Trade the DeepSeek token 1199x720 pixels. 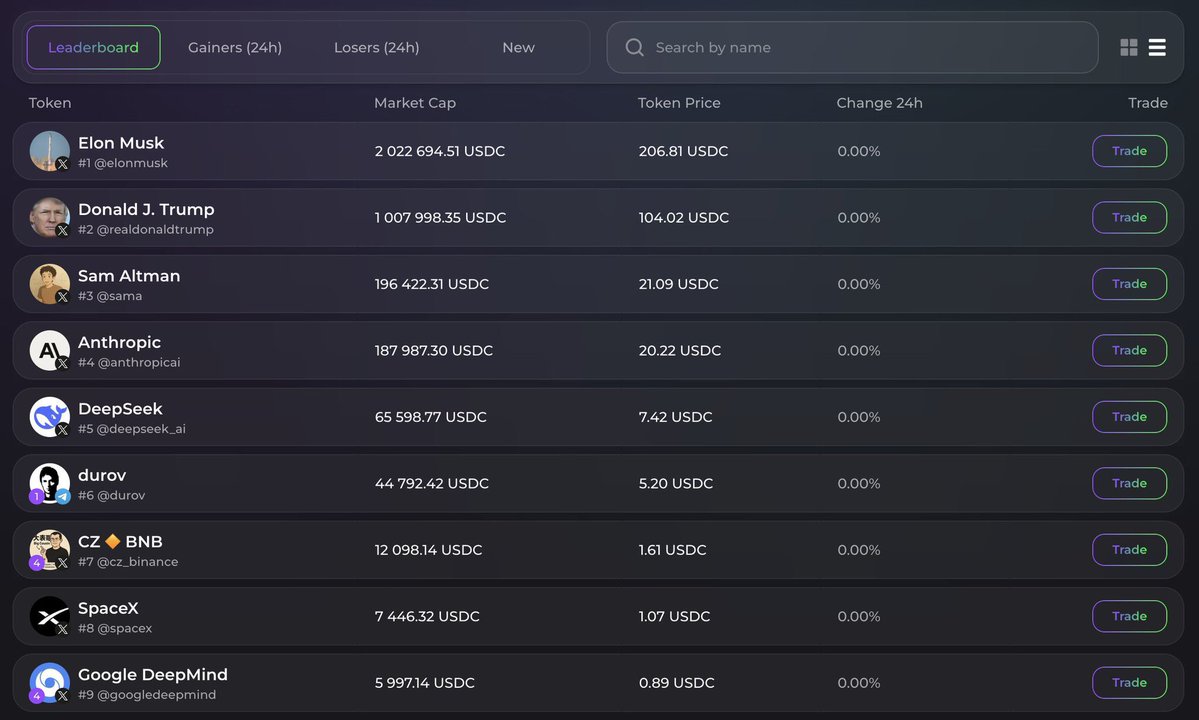(1129, 417)
